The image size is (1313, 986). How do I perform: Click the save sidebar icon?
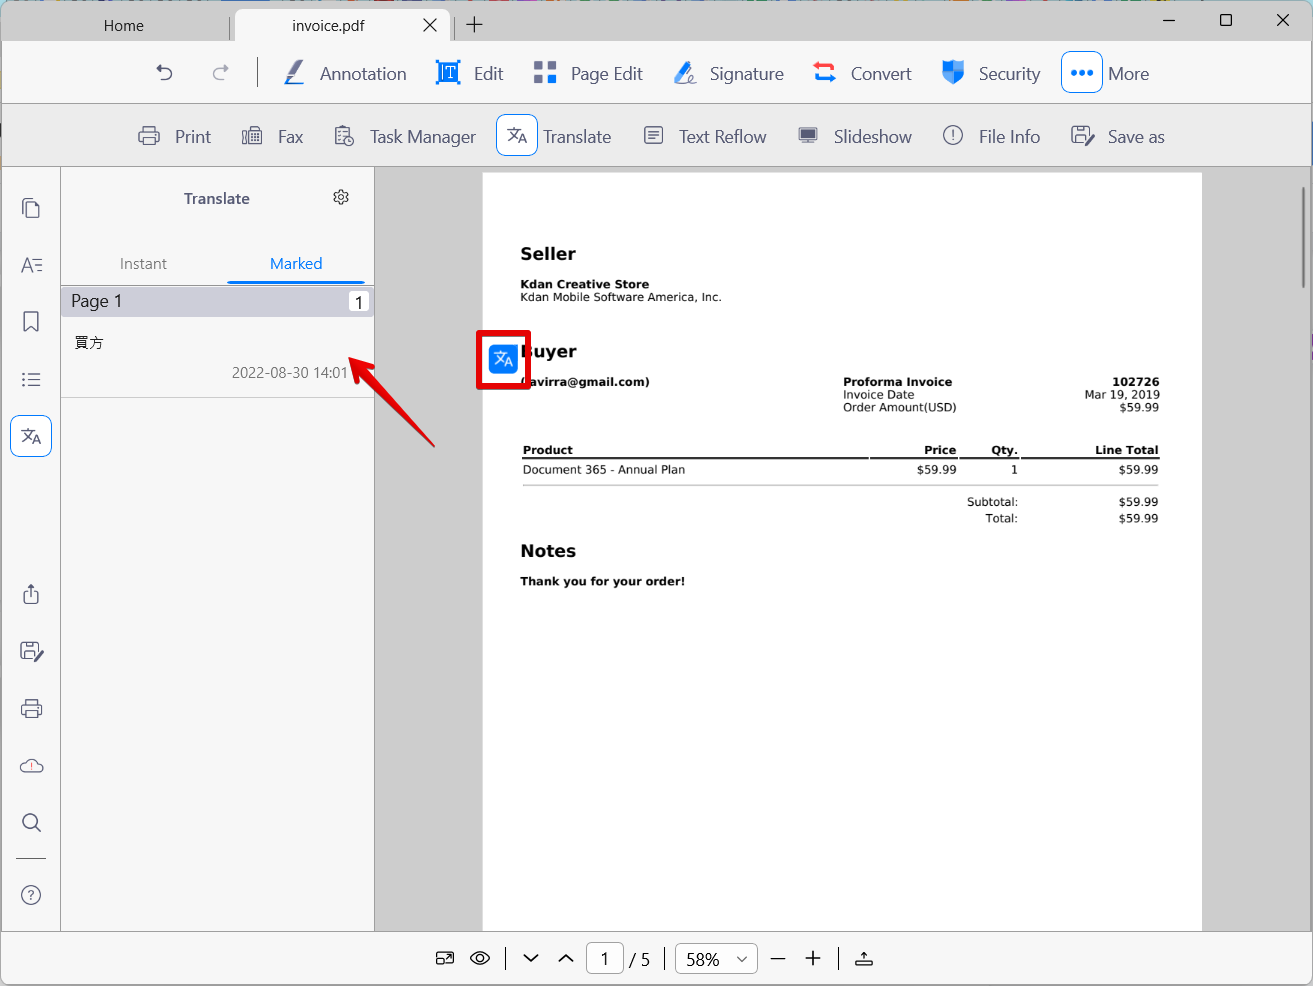click(x=31, y=651)
